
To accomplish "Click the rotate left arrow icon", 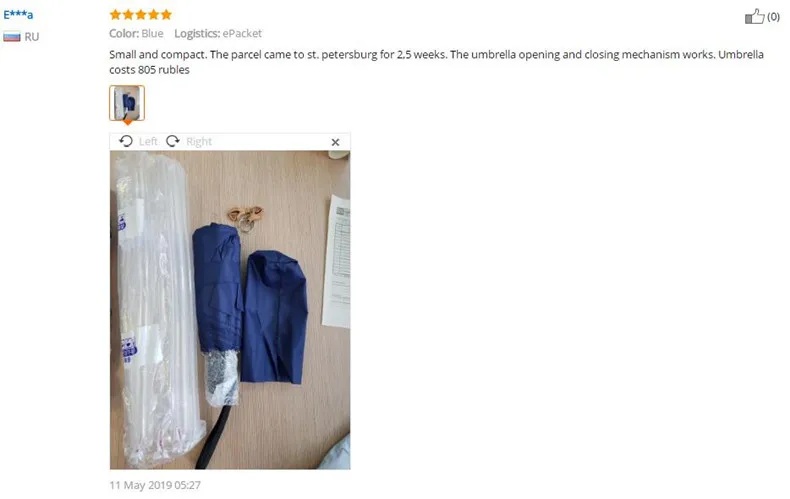I will pos(126,141).
